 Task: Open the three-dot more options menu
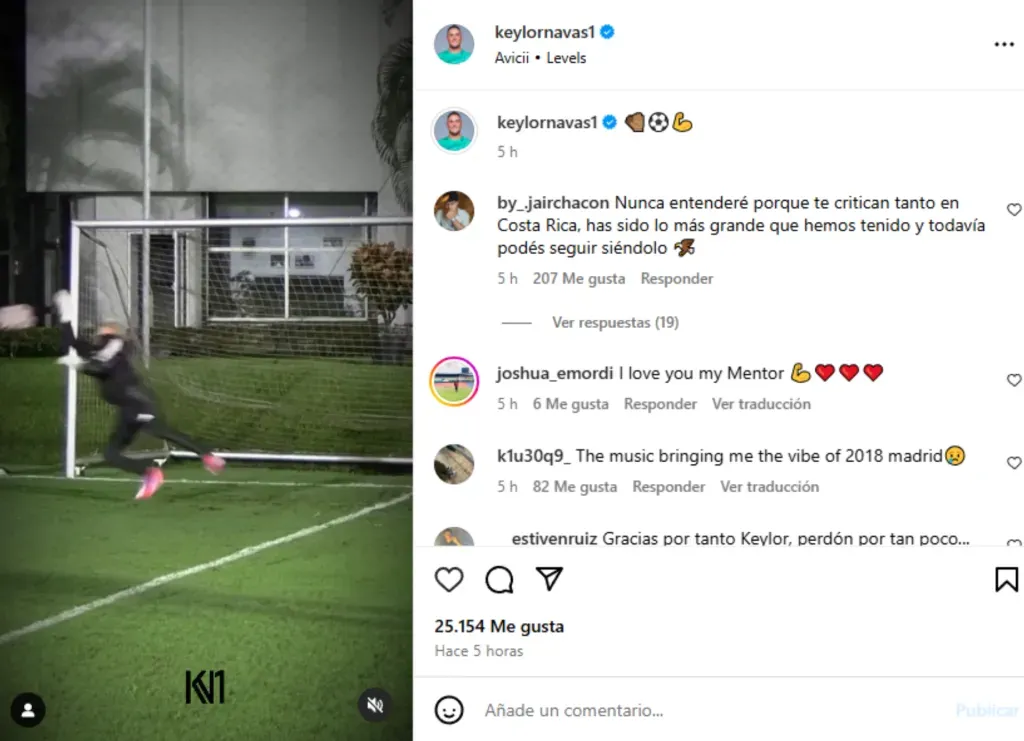(x=1004, y=44)
